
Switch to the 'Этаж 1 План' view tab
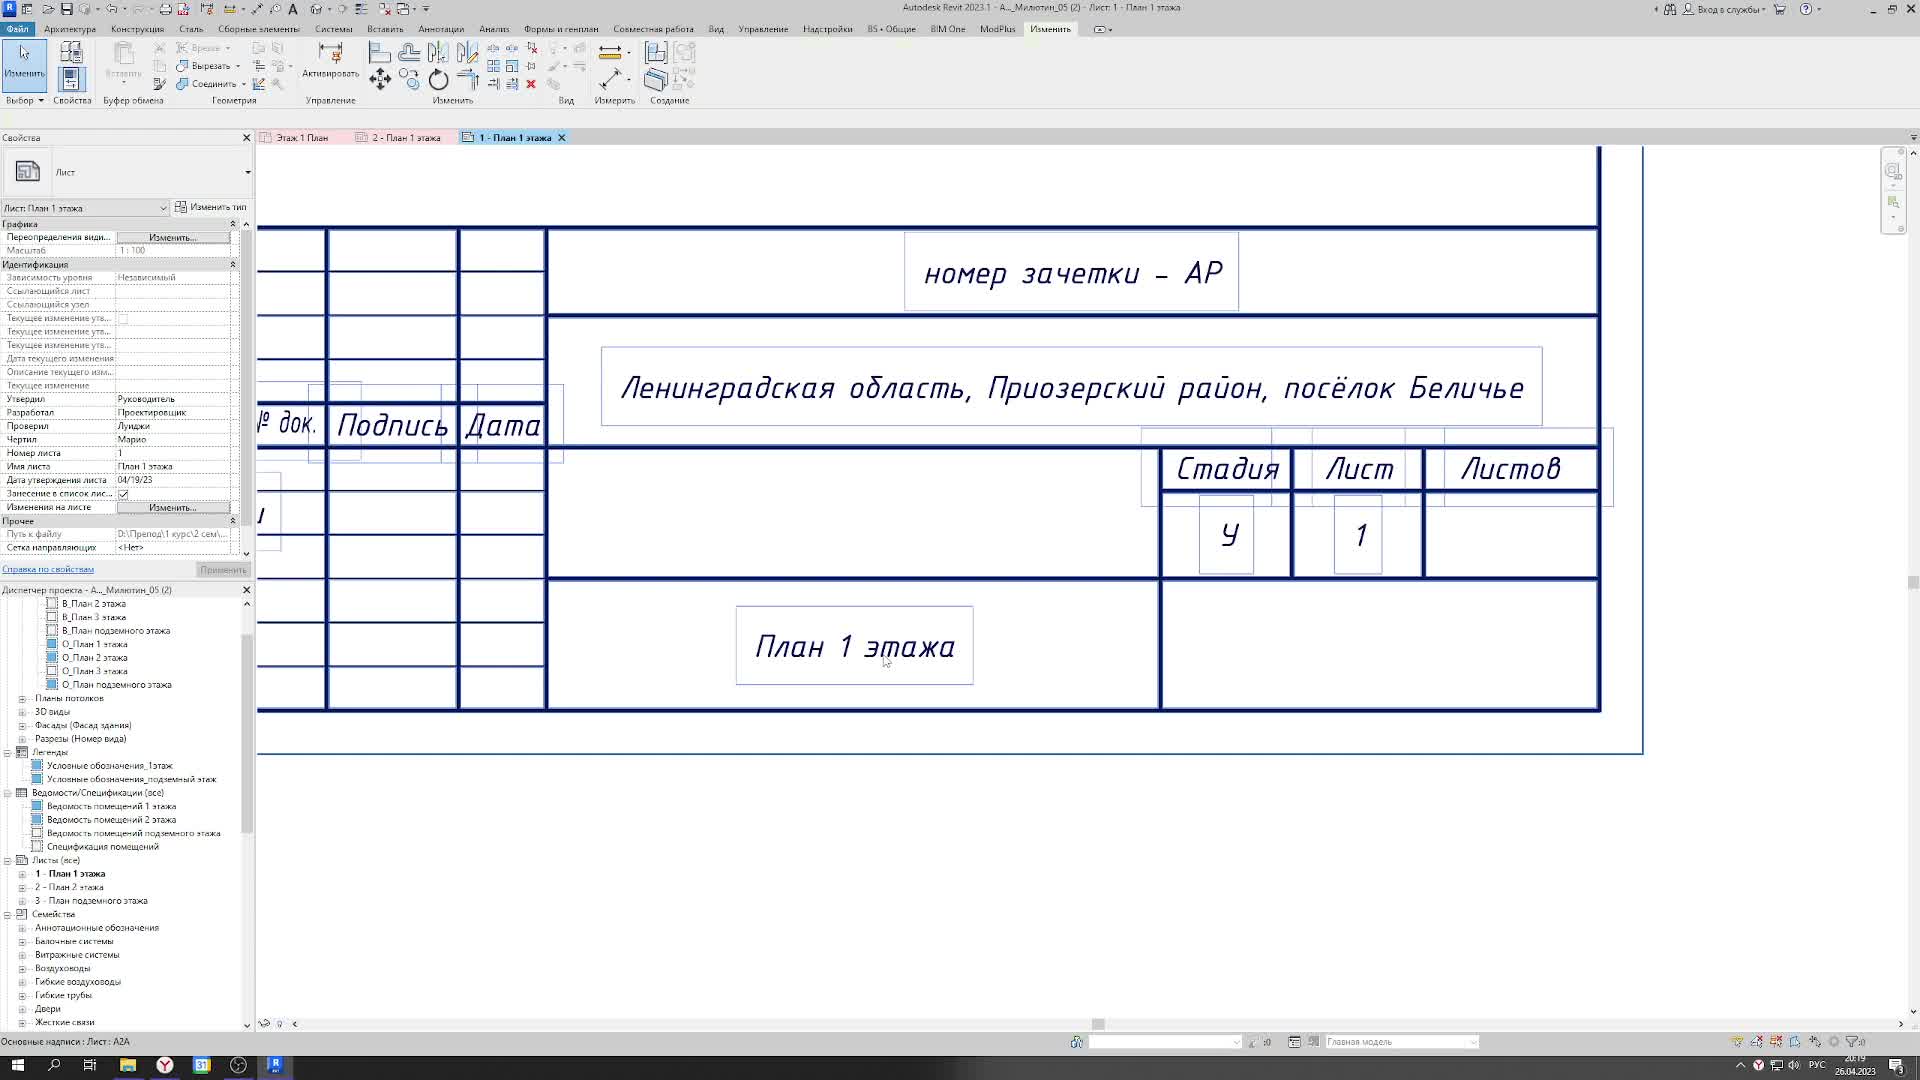click(x=302, y=138)
